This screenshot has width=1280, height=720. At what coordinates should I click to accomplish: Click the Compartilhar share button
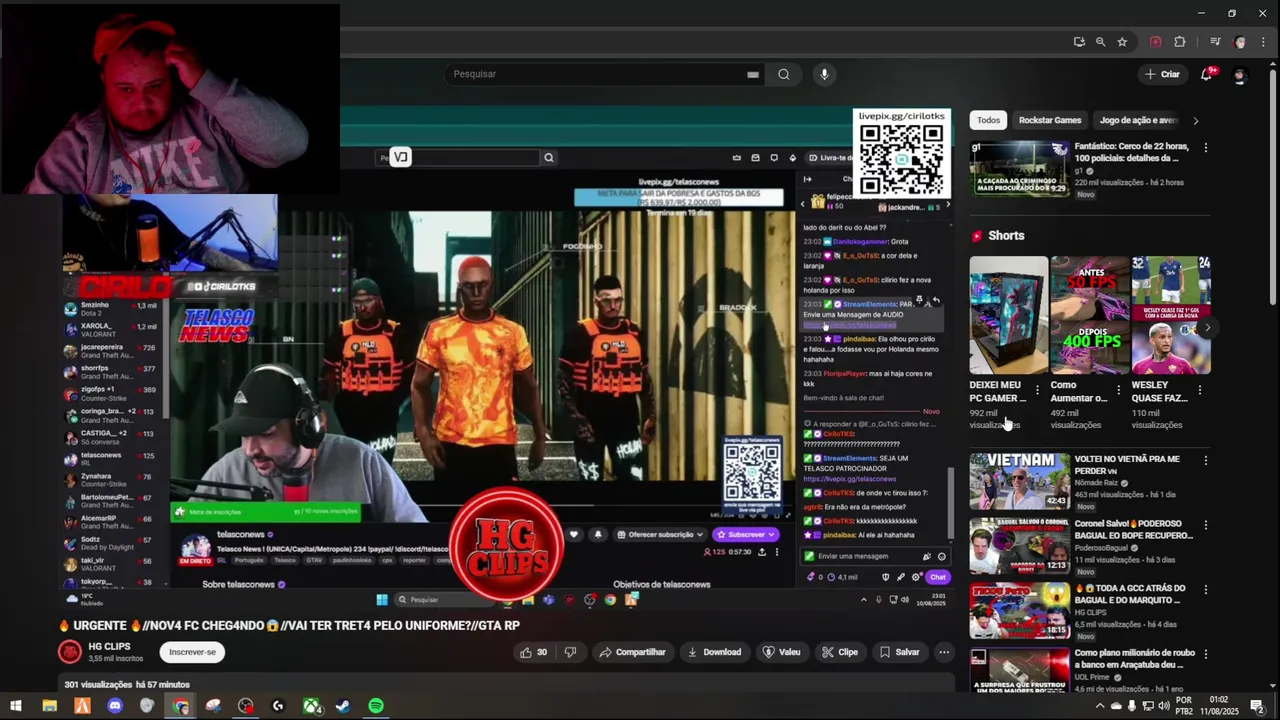click(x=632, y=652)
